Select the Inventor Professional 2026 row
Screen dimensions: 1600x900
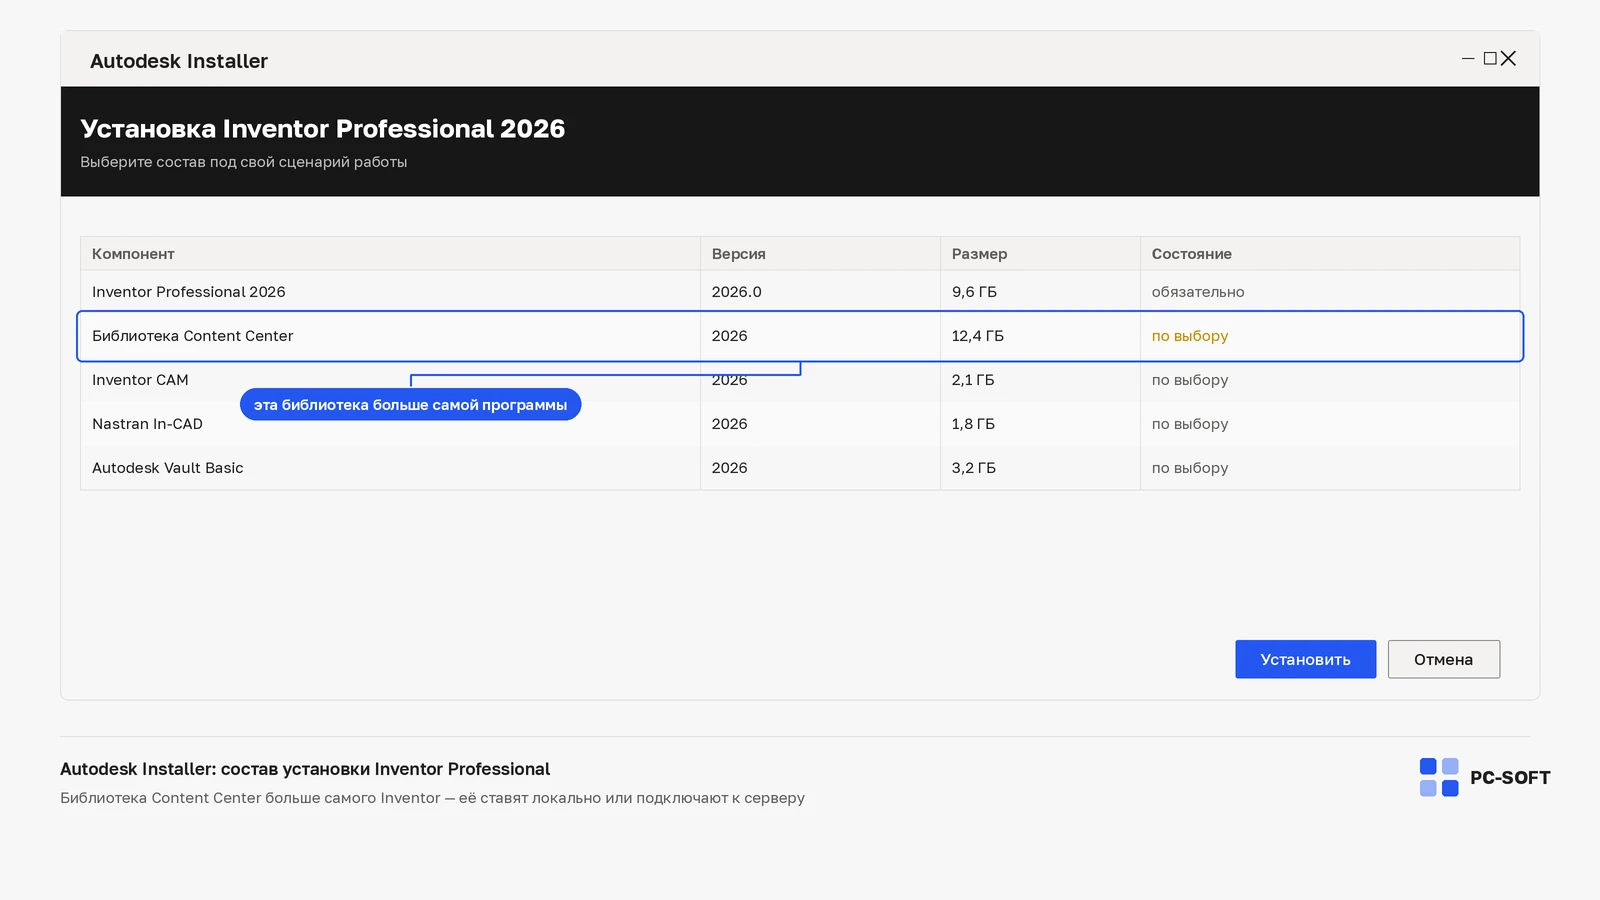800,292
